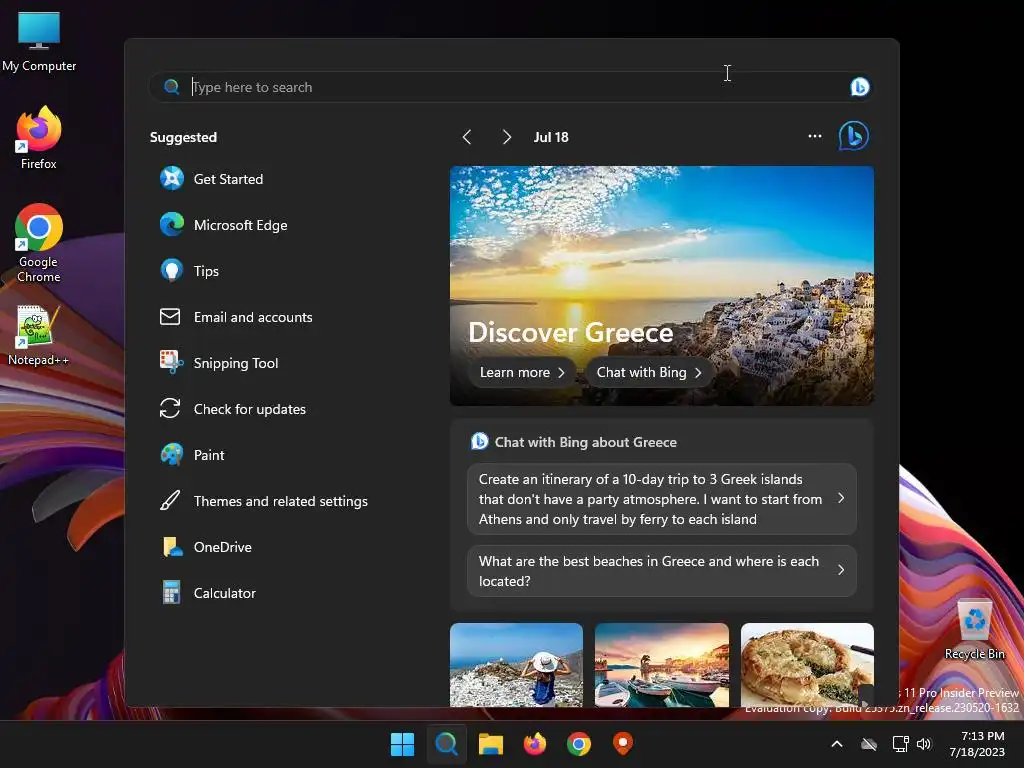Go to previous day arrow
This screenshot has height=768, width=1024.
pyautogui.click(x=466, y=136)
